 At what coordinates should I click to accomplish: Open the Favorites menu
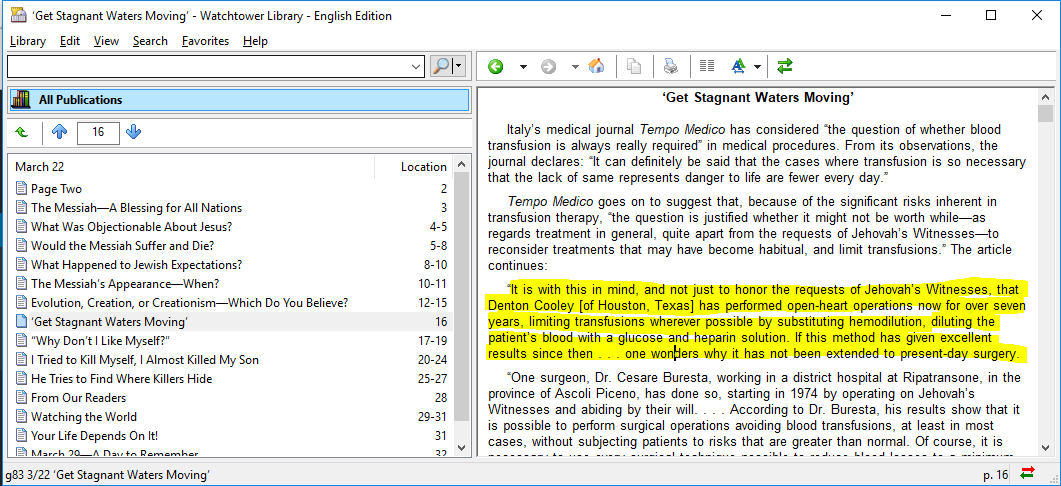click(x=205, y=41)
